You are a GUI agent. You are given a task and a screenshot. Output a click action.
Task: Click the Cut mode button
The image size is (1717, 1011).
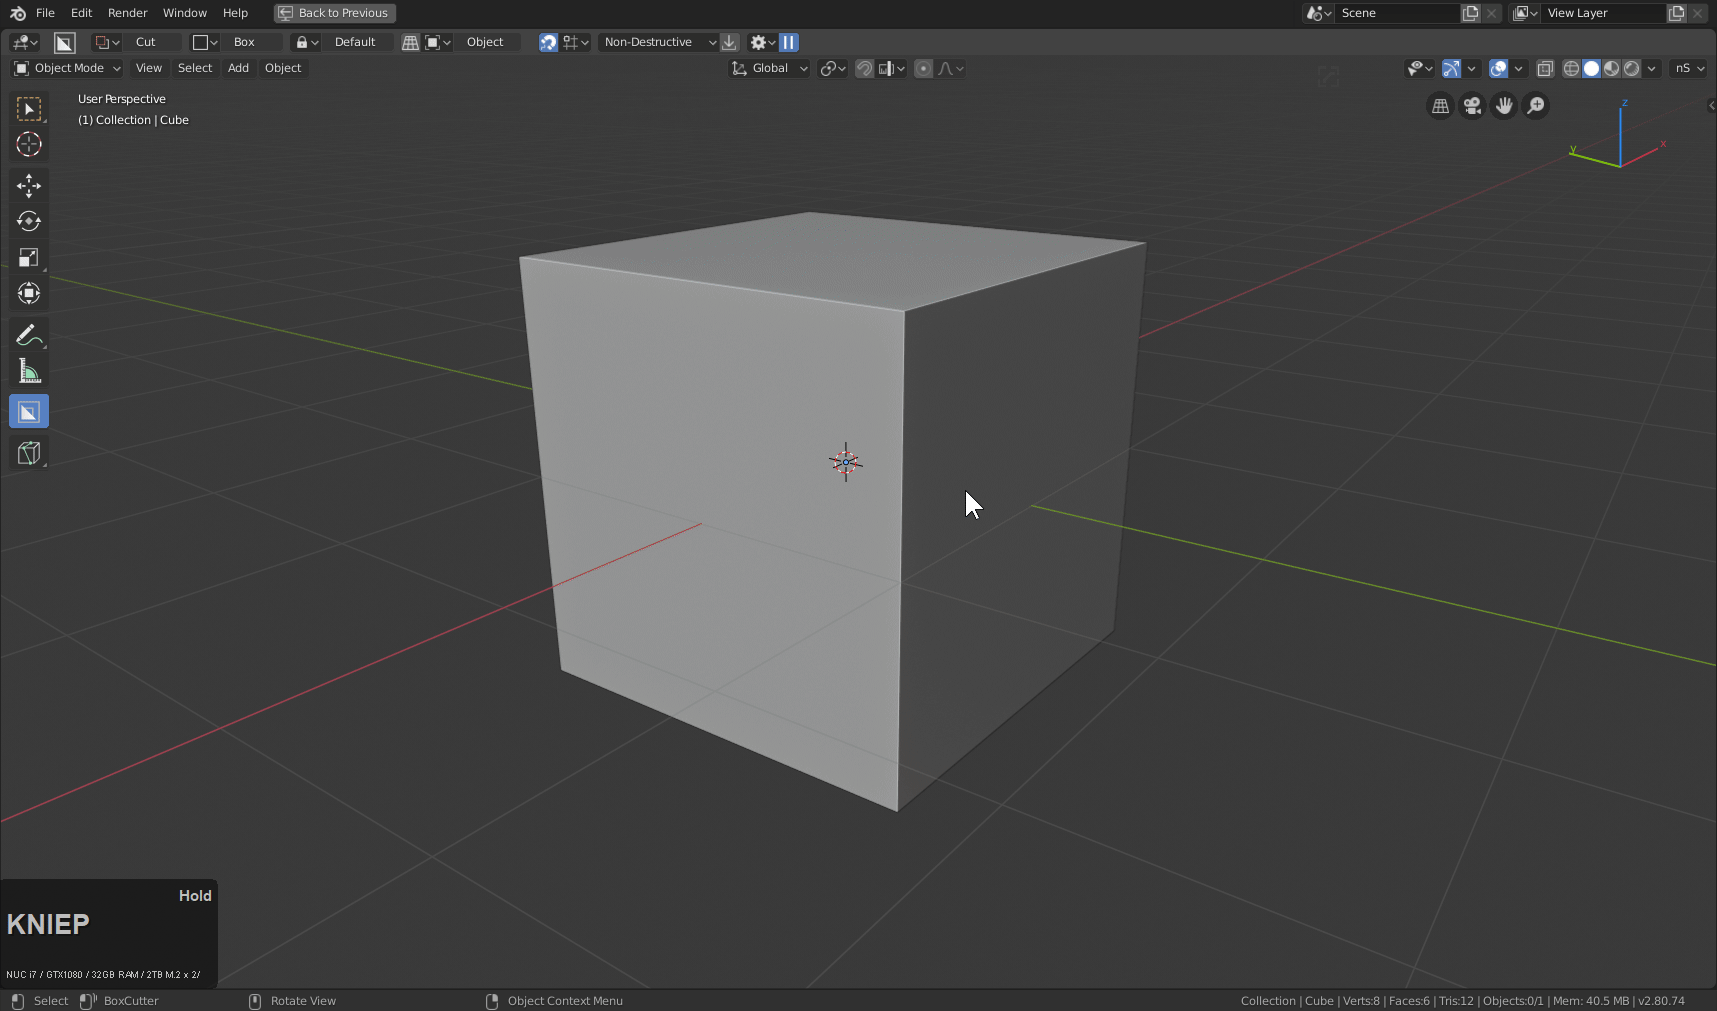[x=146, y=42]
